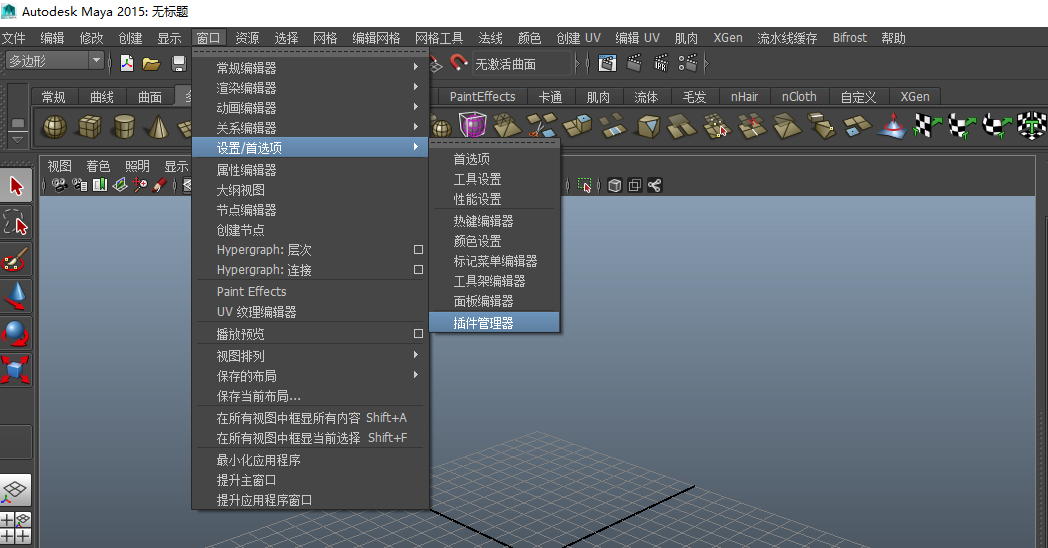This screenshot has width=1048, height=548.
Task: Expand the 保存的布局 submenu
Action: point(310,376)
